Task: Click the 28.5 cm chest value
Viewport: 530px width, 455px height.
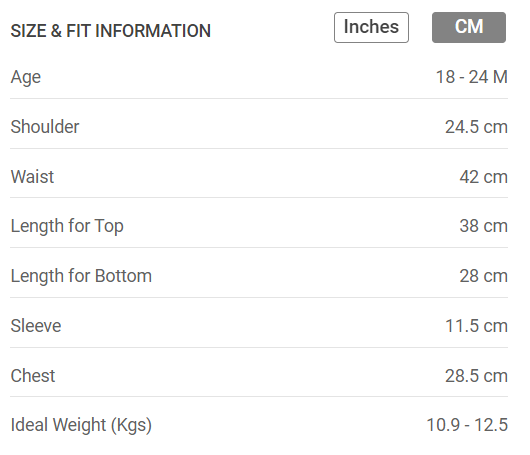Action: [476, 376]
